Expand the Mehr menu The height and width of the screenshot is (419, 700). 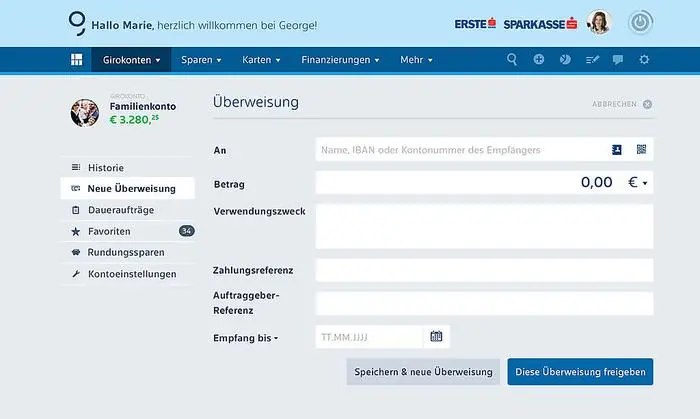pos(416,60)
